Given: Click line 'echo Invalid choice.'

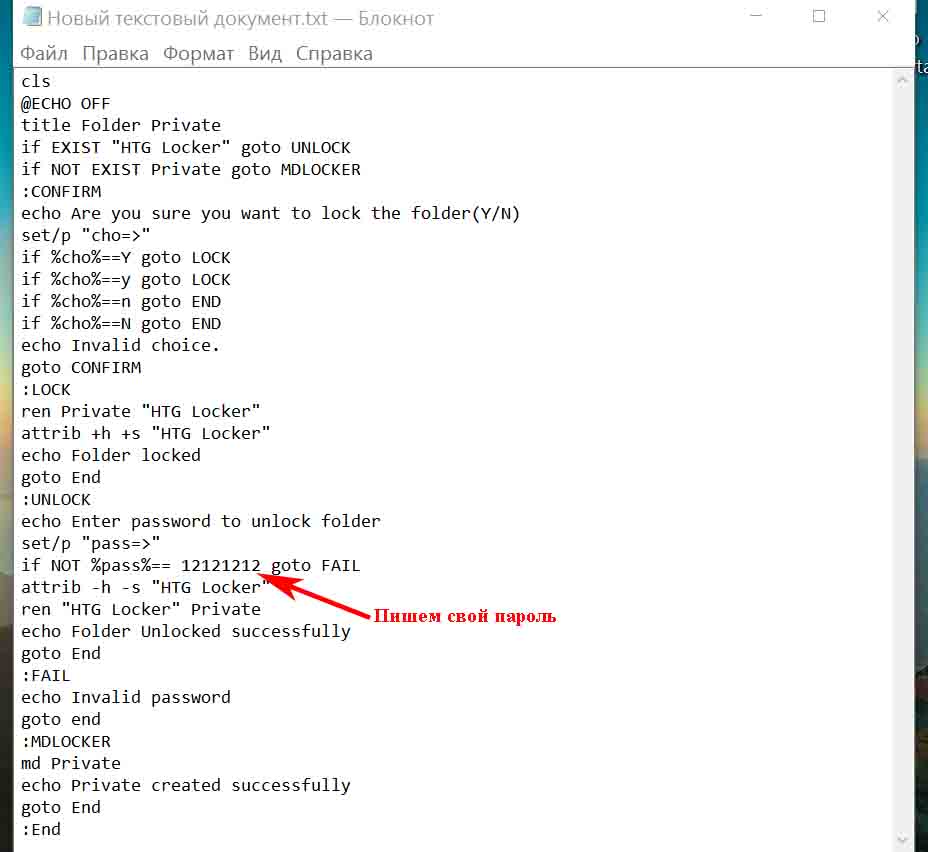Looking at the screenshot, I should coord(121,346).
